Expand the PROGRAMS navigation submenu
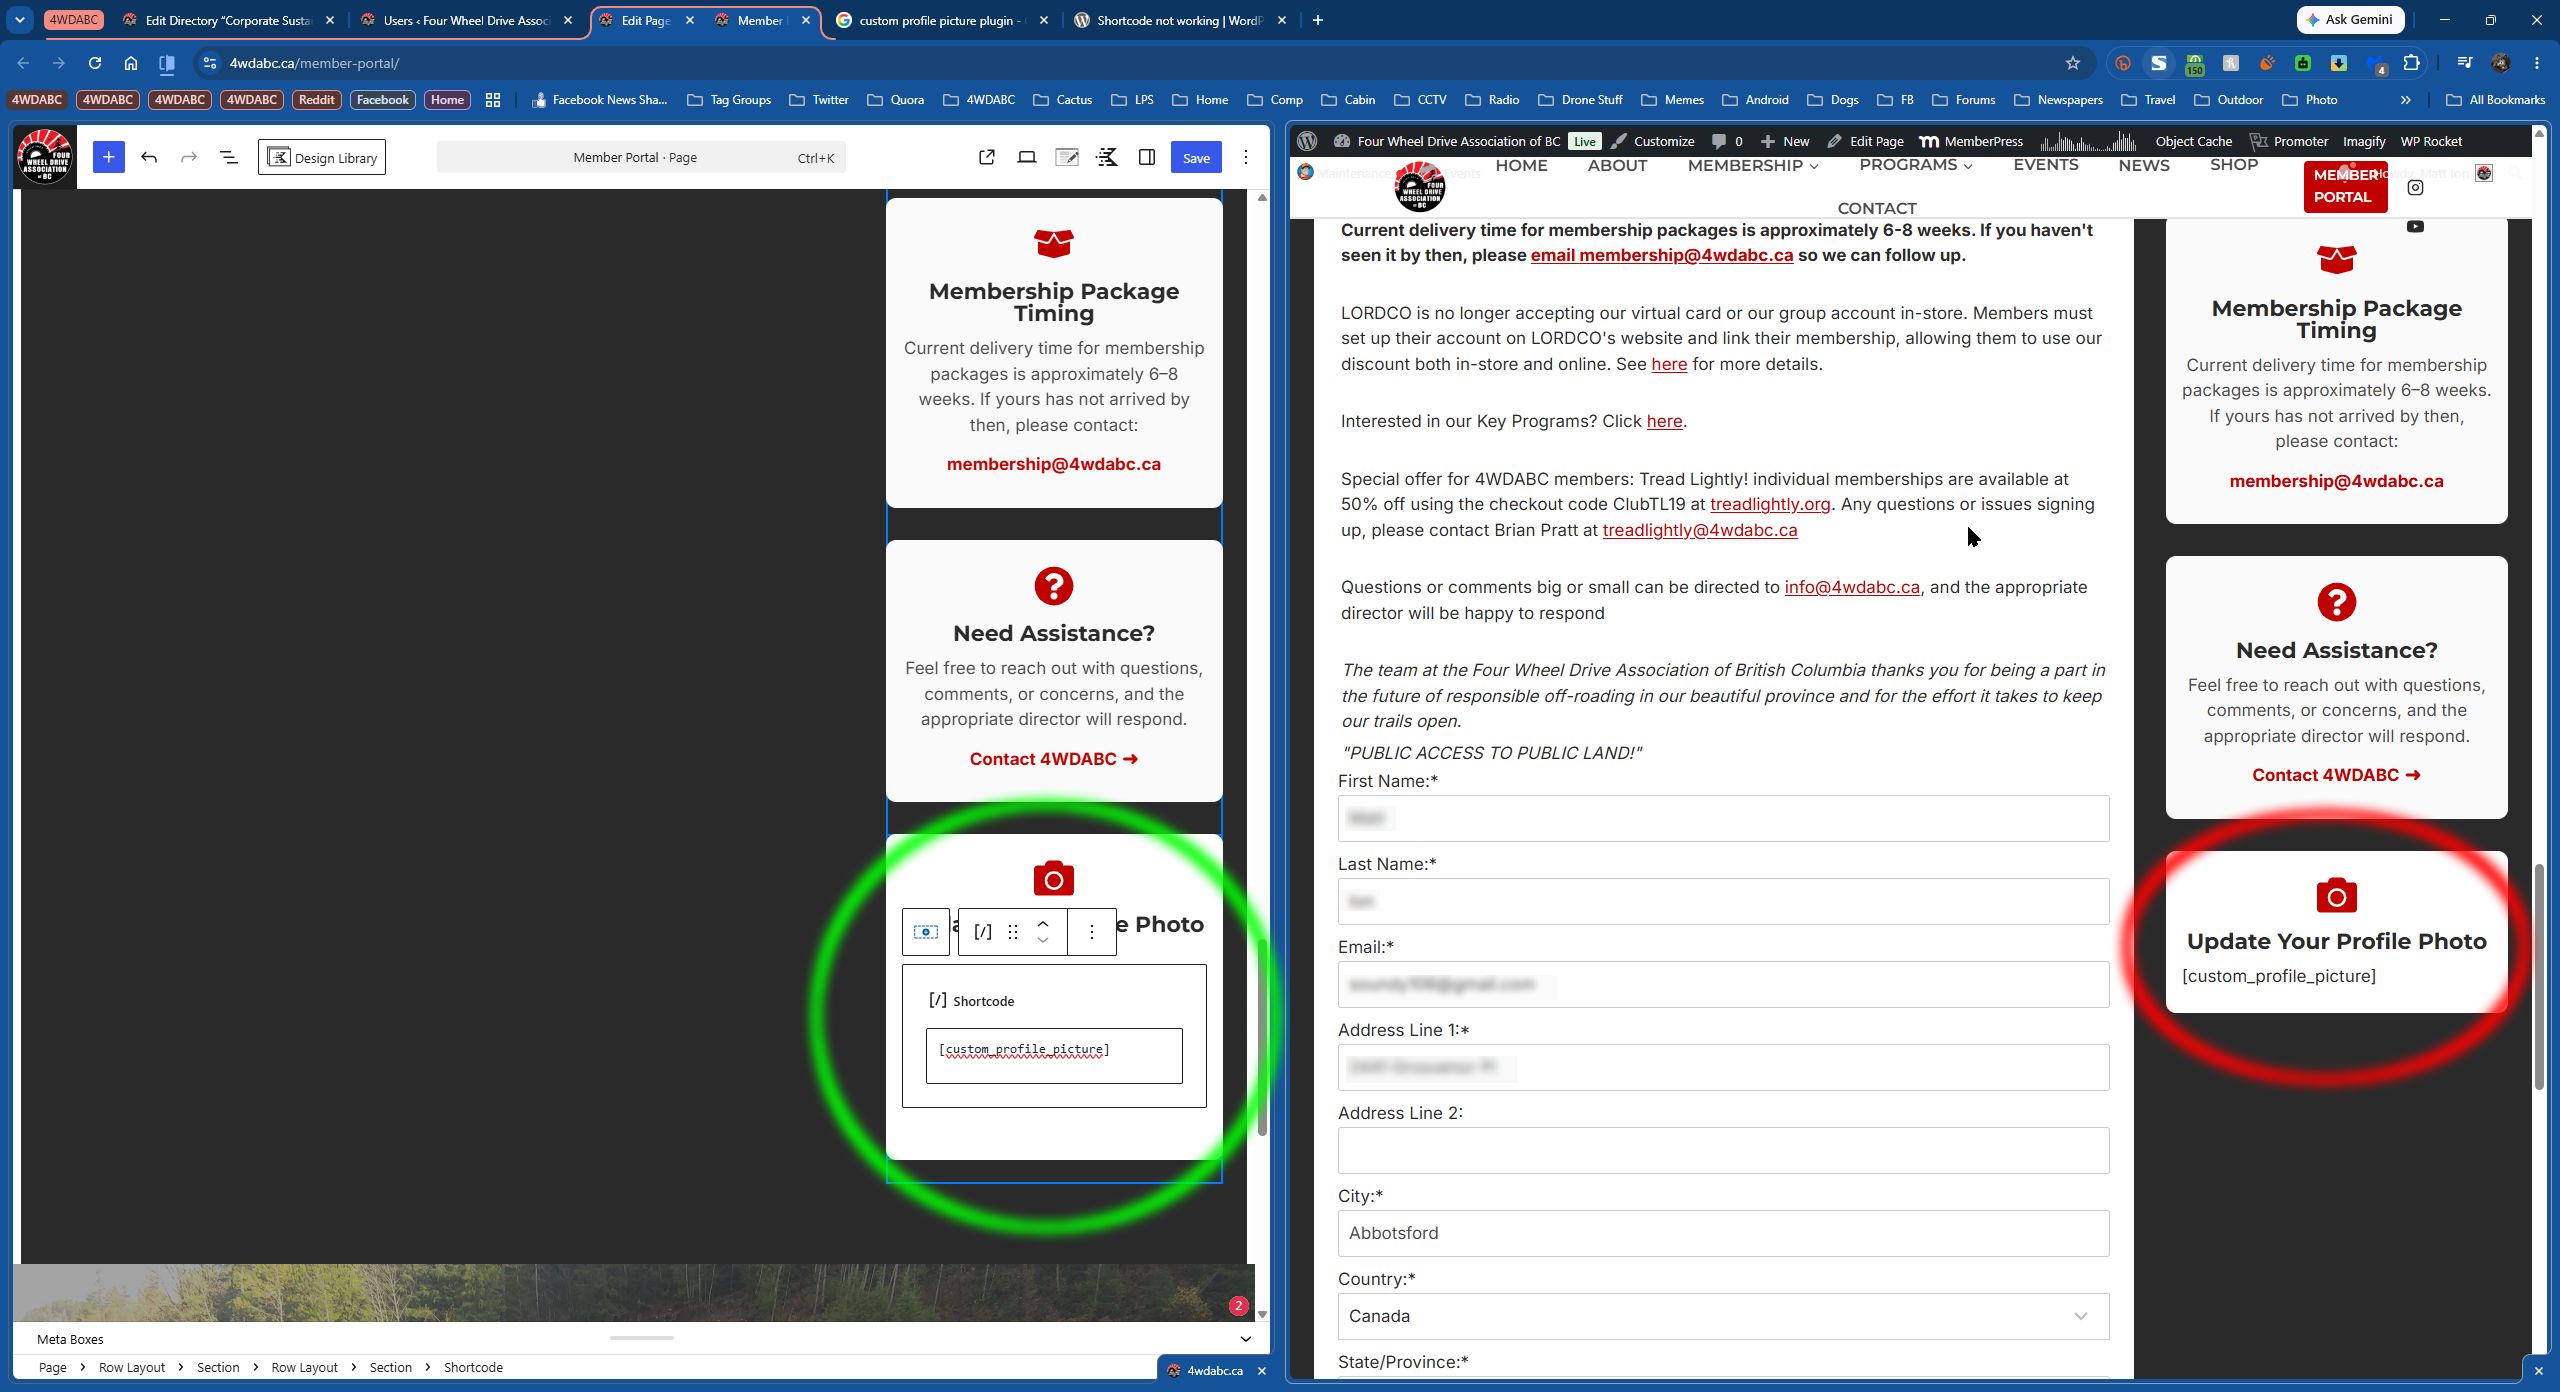 [x=1916, y=166]
